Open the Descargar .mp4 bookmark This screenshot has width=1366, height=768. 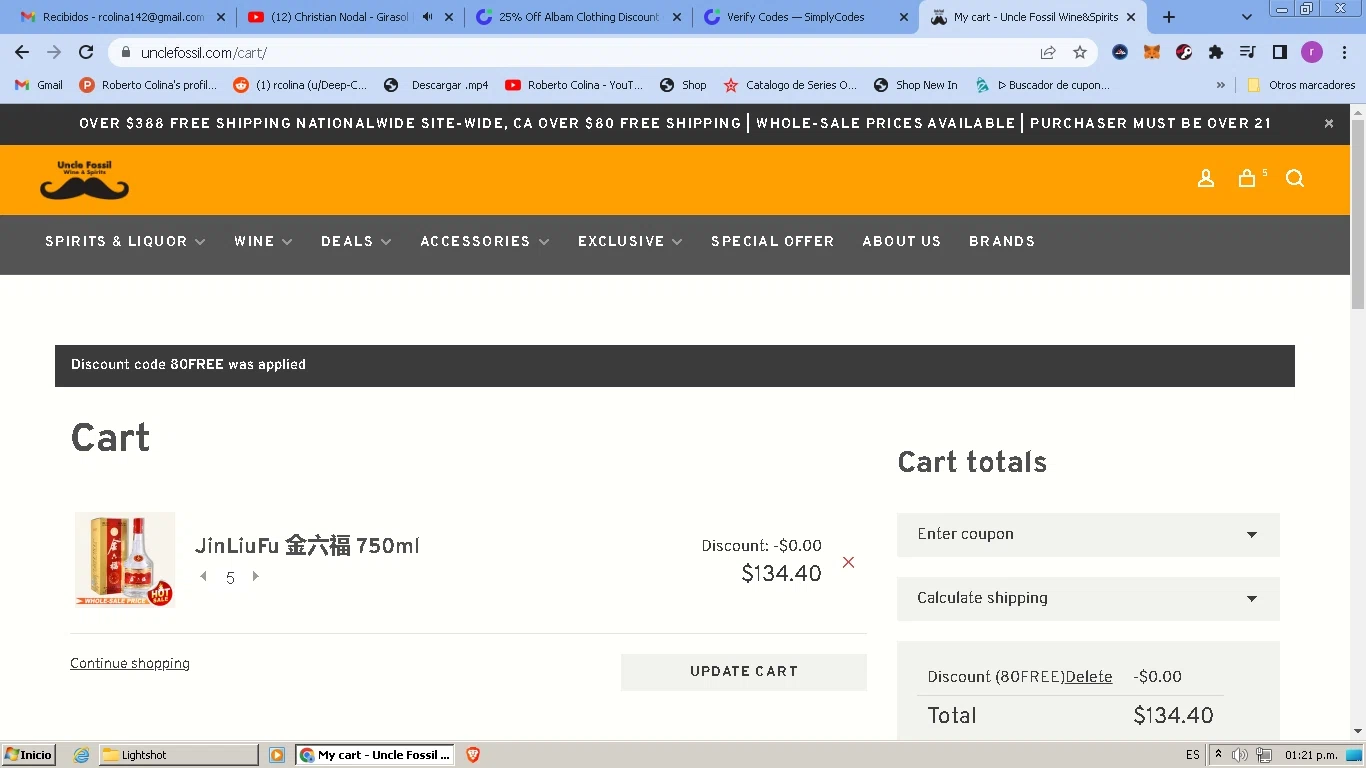click(x=436, y=85)
